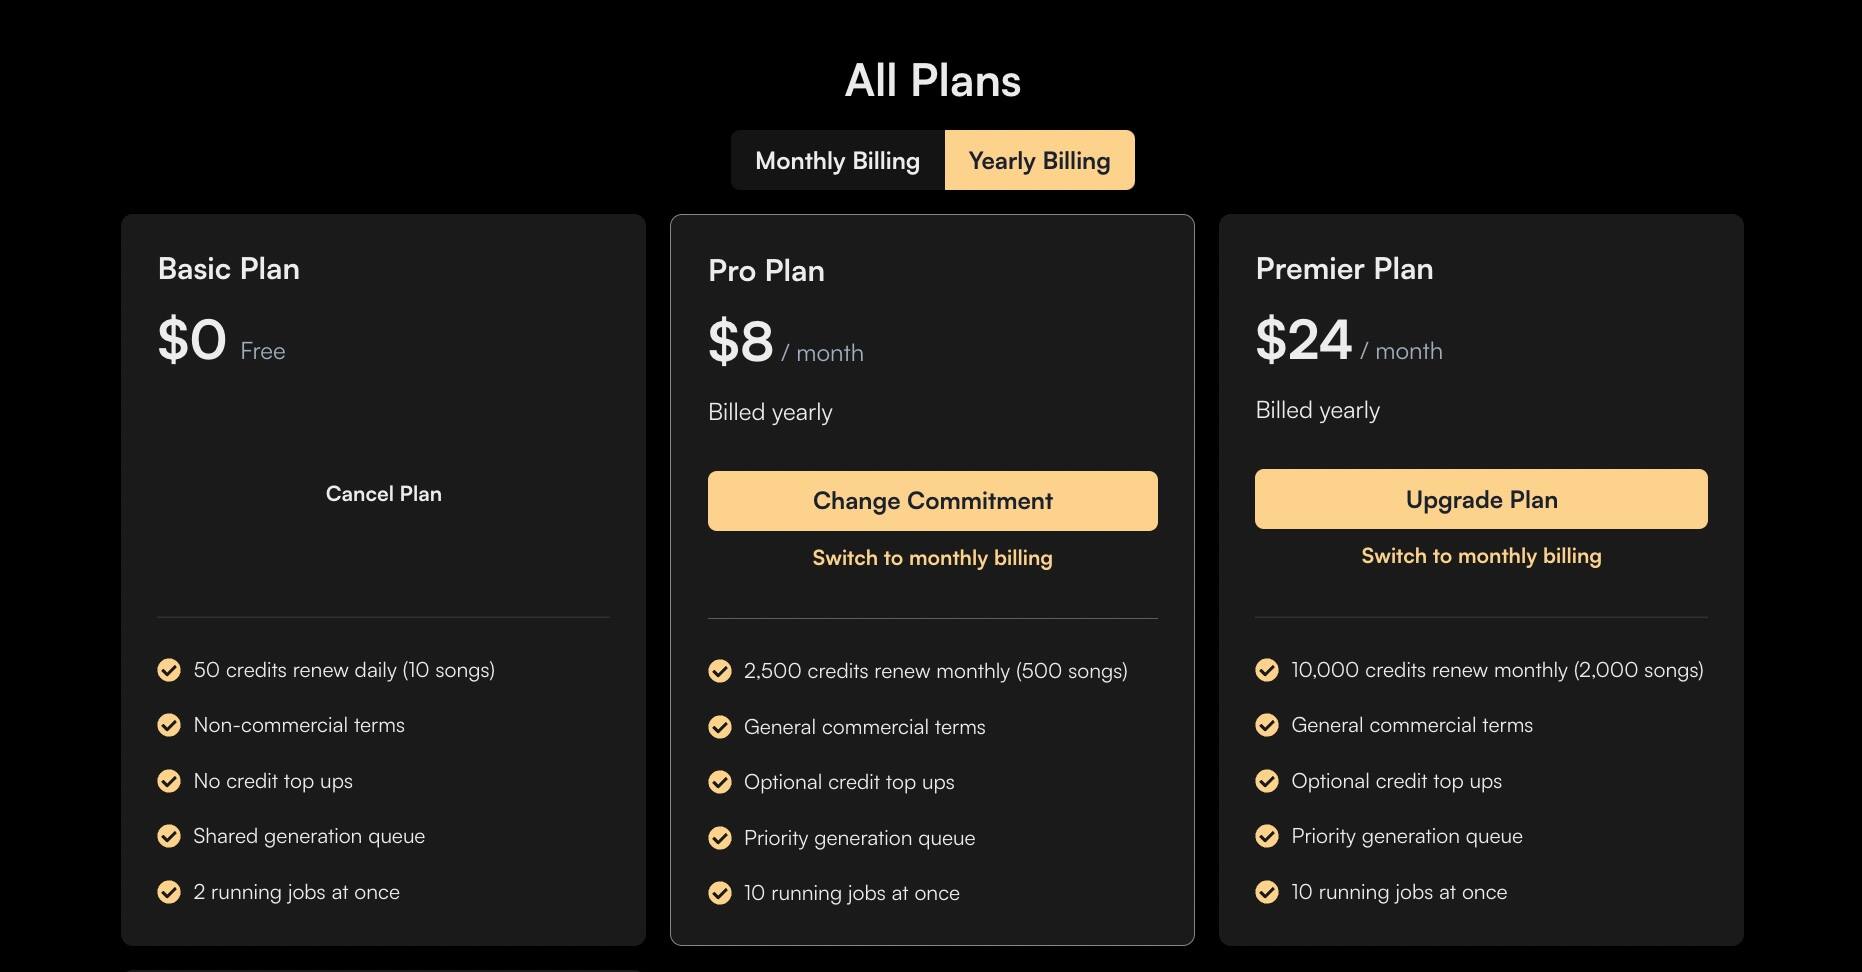
Task: Click the Basic Plan heading
Action: point(229,269)
